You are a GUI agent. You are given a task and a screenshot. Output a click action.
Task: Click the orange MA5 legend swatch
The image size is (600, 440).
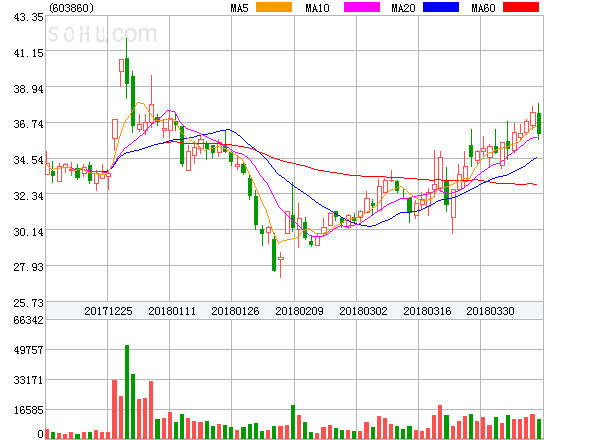pyautogui.click(x=274, y=7)
